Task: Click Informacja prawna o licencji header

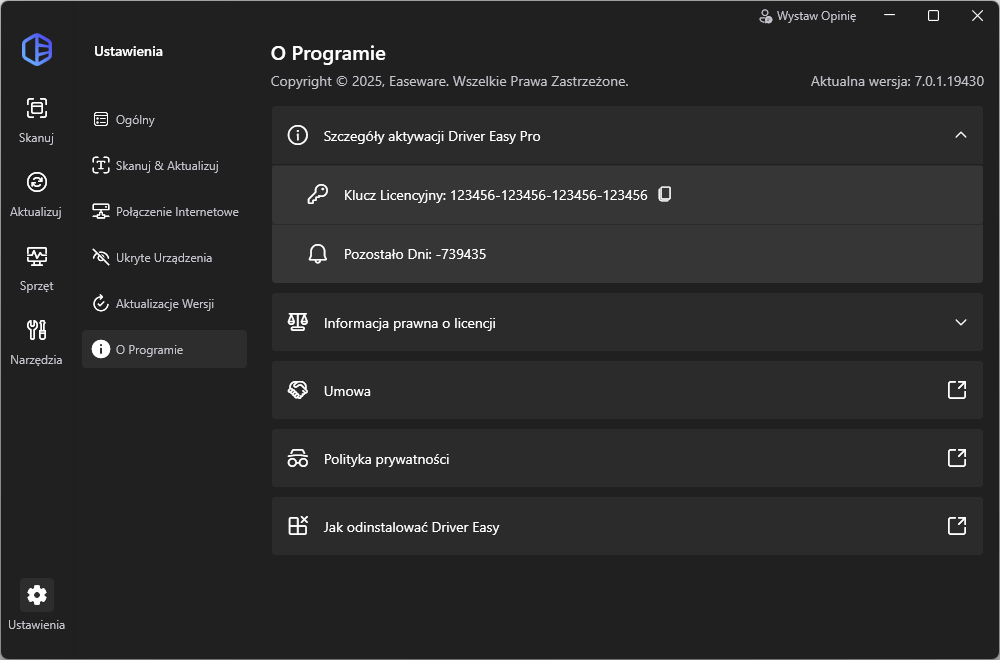Action: 627,323
